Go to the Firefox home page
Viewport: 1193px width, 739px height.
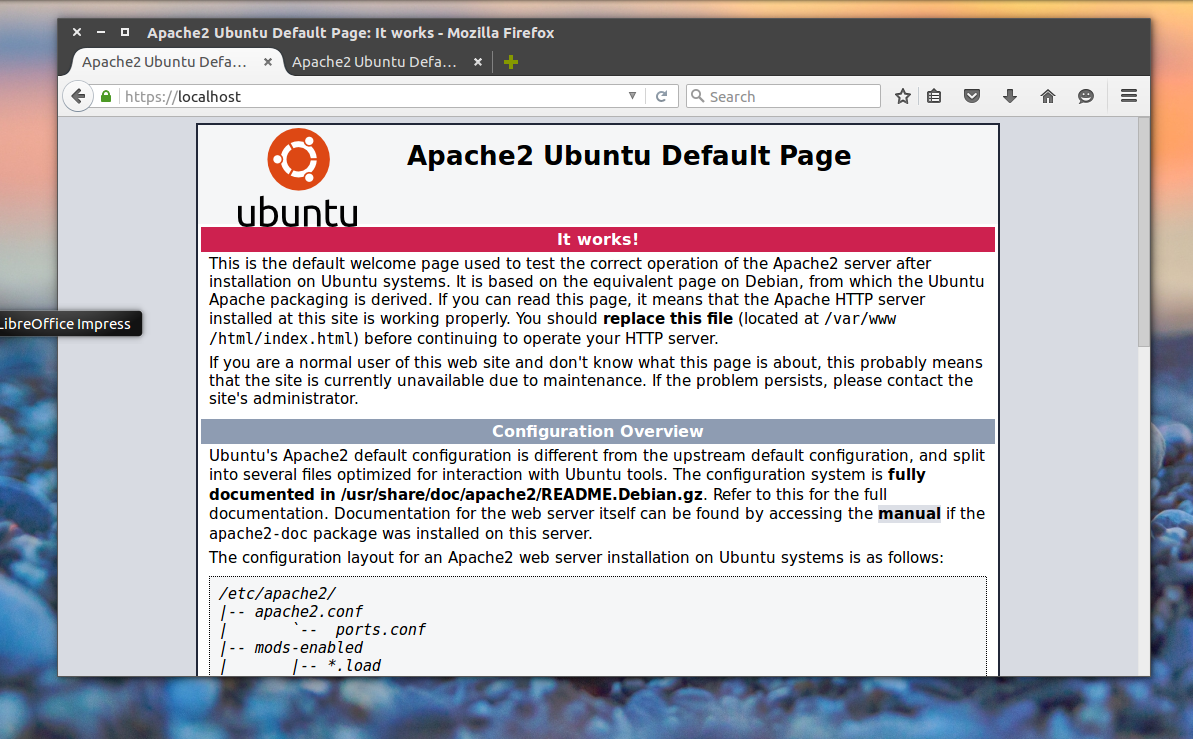pyautogui.click(x=1048, y=97)
